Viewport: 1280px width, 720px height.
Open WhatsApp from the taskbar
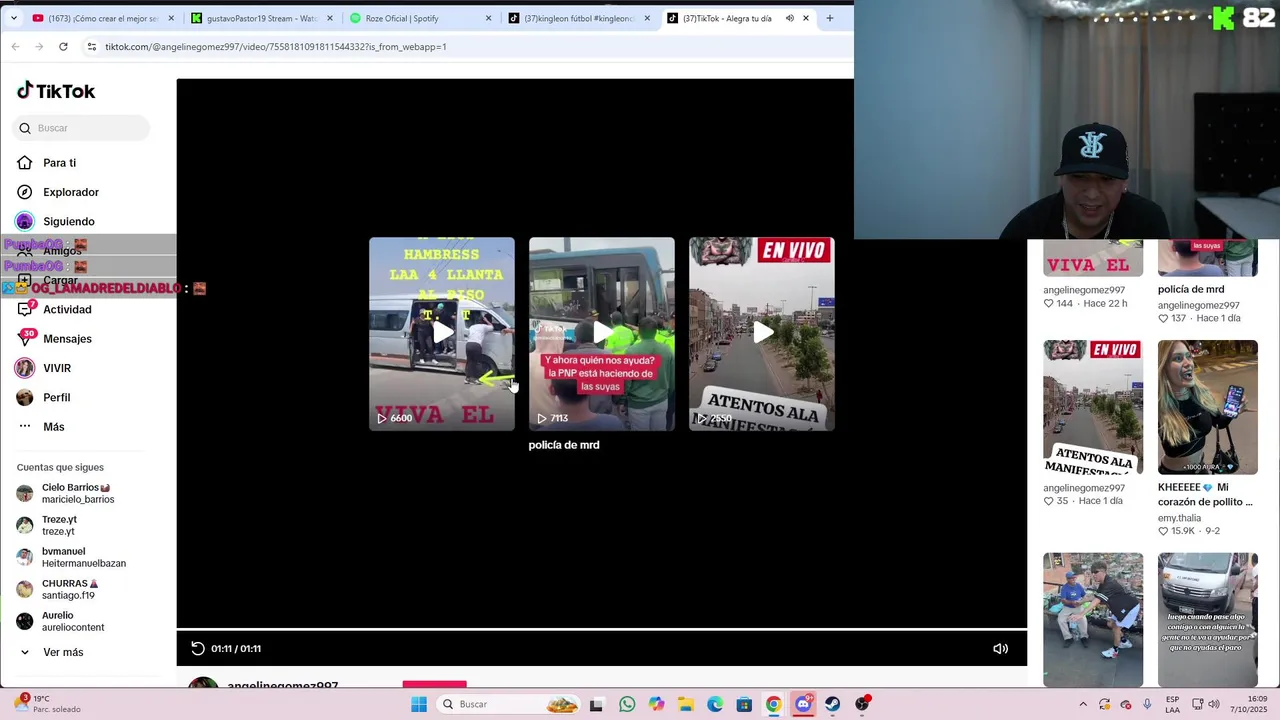627,704
